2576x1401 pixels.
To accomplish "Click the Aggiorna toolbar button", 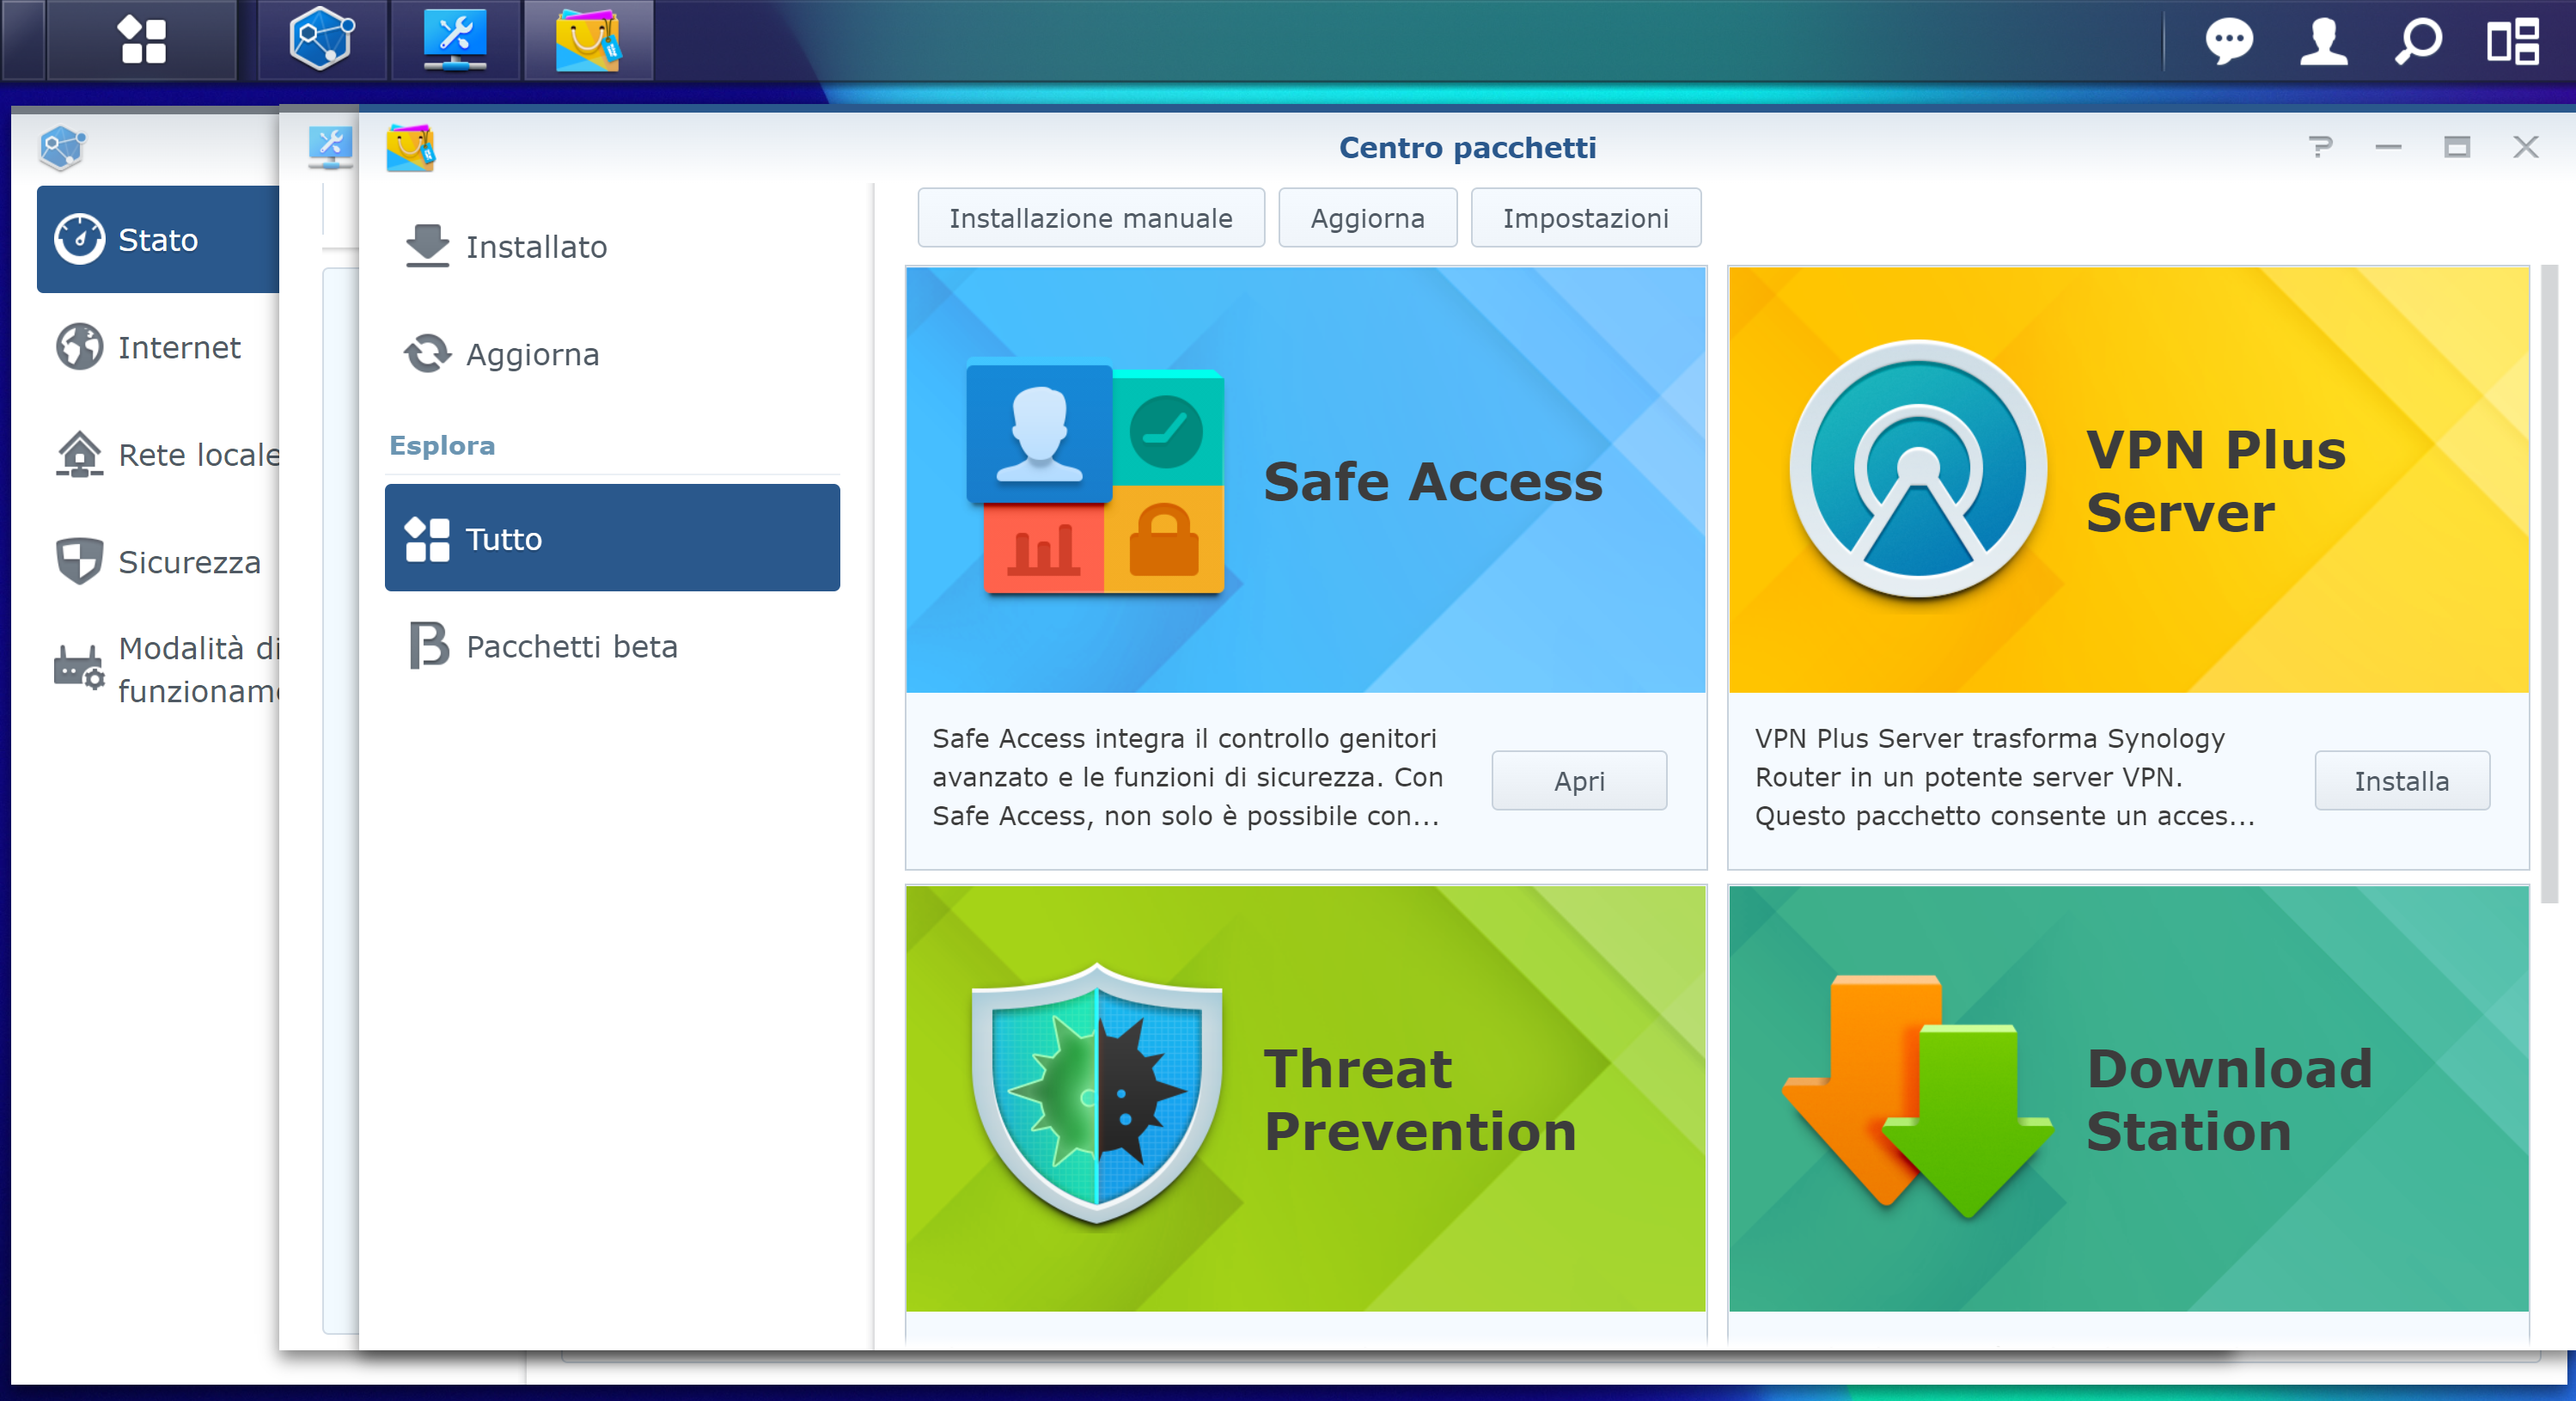I will click(x=1367, y=218).
